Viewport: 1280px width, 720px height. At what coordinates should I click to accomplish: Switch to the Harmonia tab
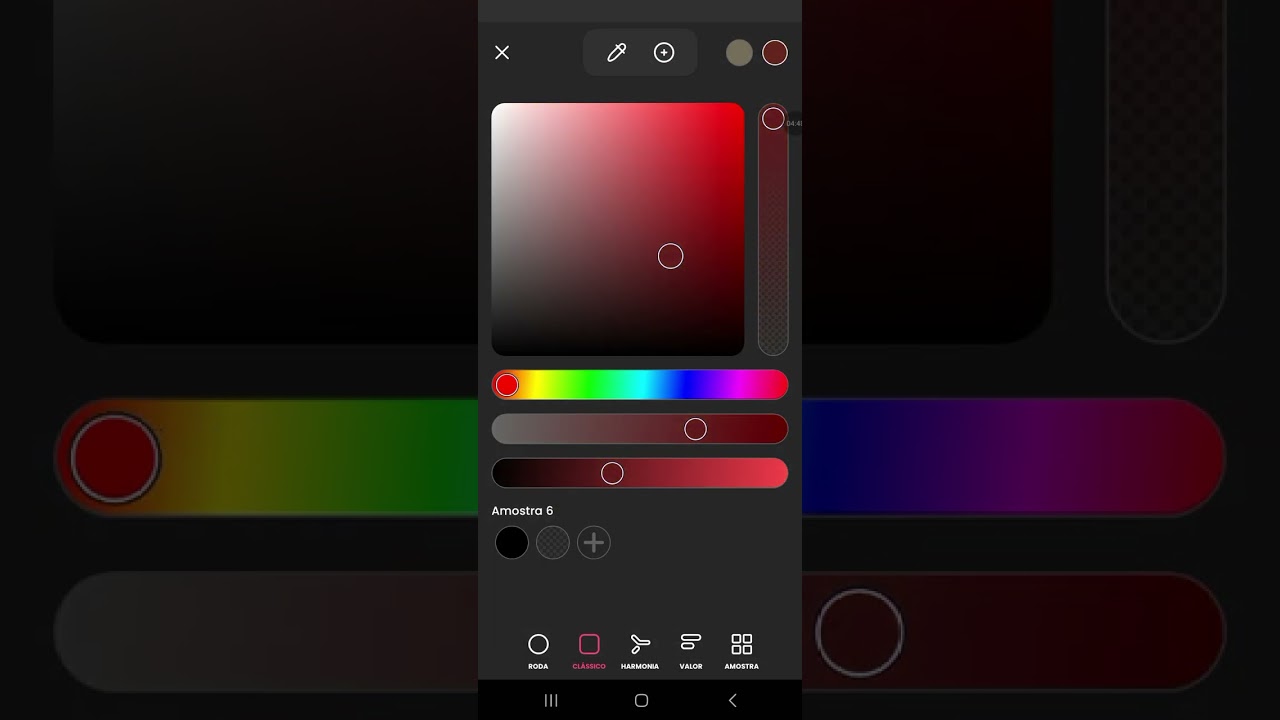[x=640, y=651]
